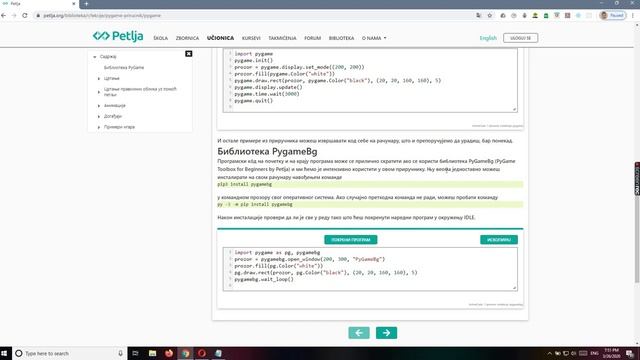
Task: Open the ŠKOLA menu item
Action: coord(160,38)
